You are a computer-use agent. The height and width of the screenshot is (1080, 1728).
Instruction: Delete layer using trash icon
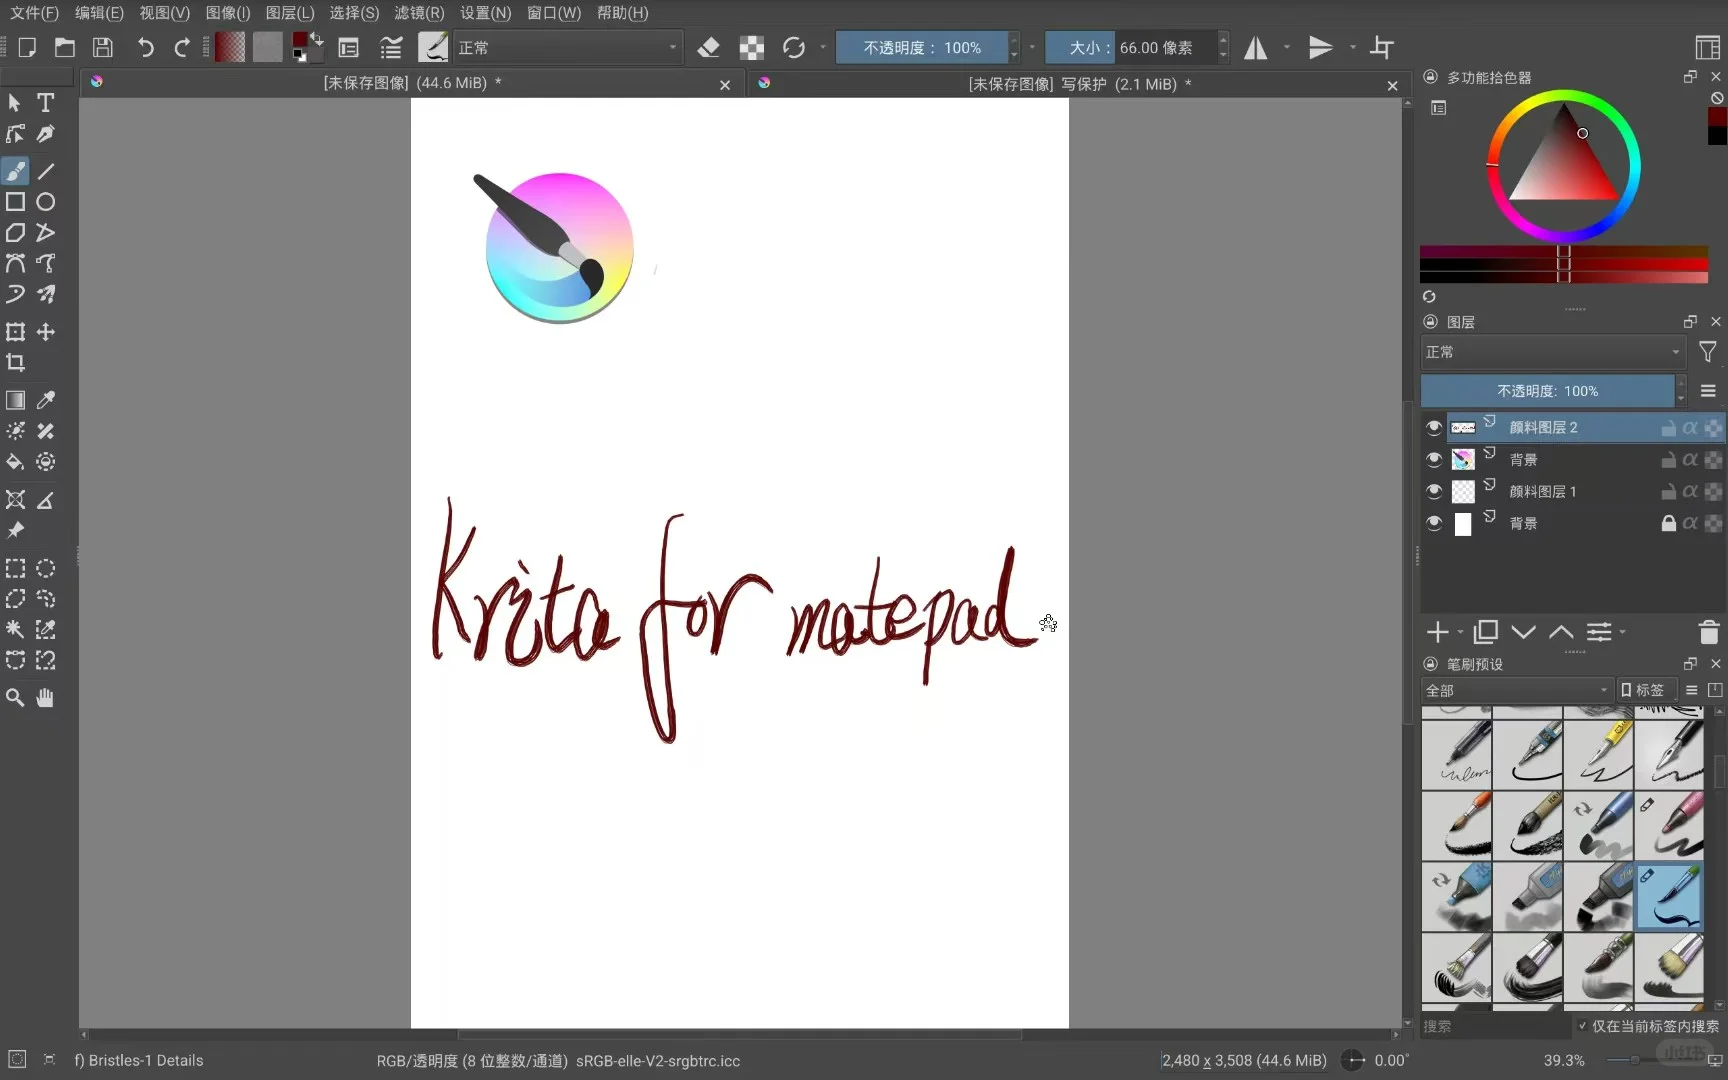tap(1708, 632)
